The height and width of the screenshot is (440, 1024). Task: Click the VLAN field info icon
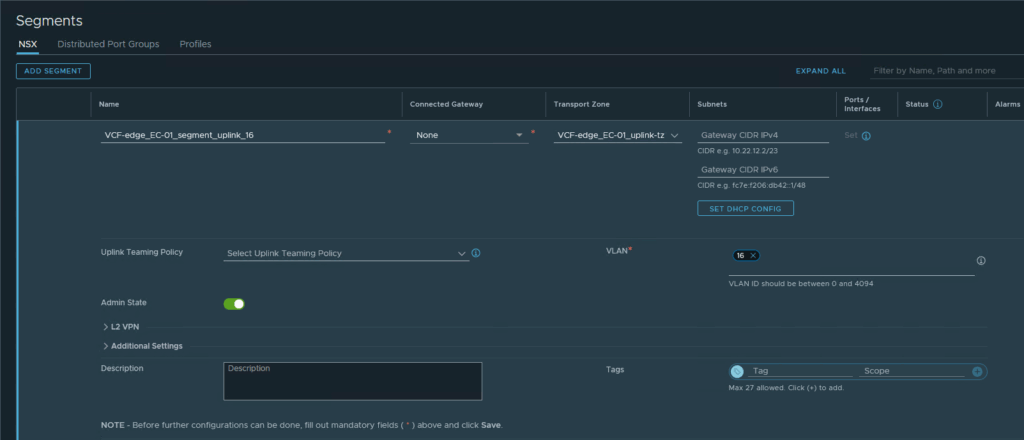(x=981, y=261)
